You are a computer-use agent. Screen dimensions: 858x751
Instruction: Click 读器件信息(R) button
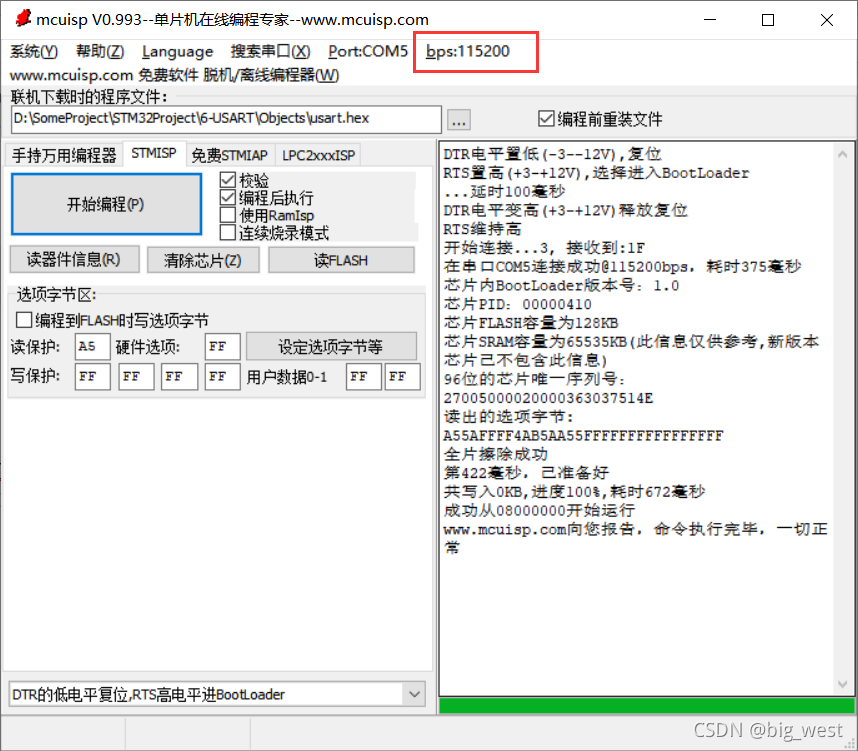pyautogui.click(x=74, y=259)
